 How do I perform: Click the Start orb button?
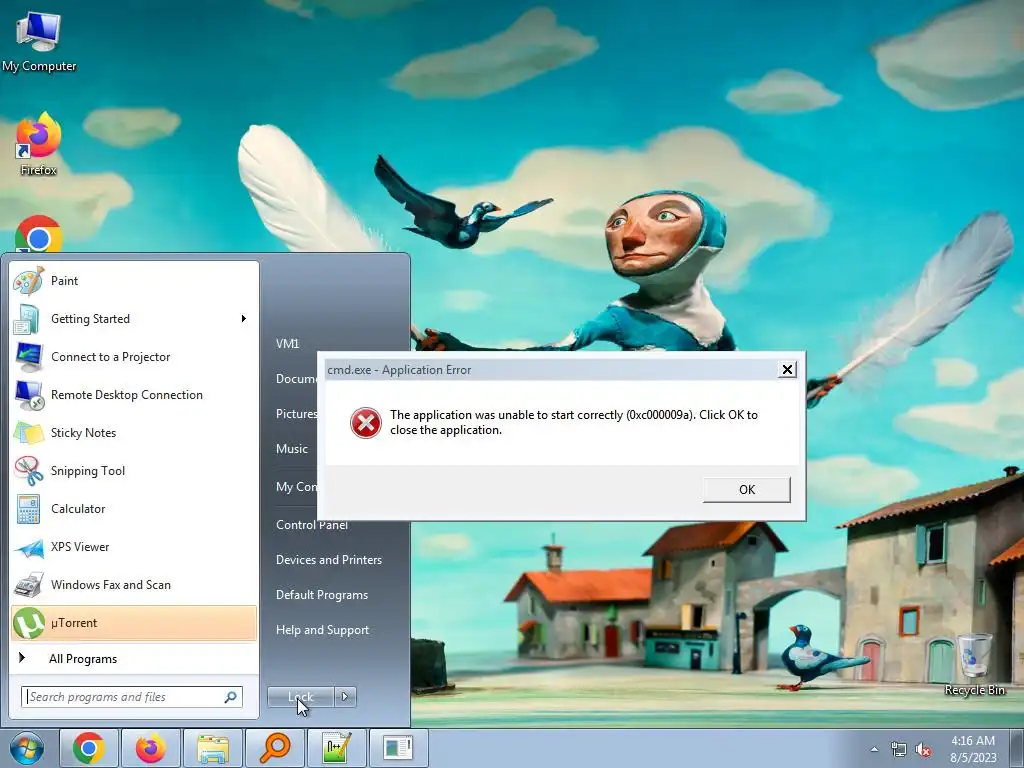coord(27,748)
